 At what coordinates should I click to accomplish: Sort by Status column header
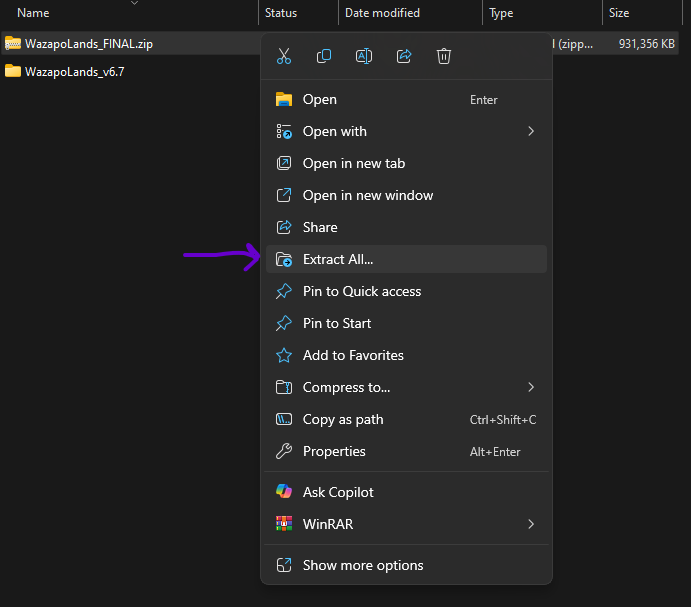click(x=281, y=13)
